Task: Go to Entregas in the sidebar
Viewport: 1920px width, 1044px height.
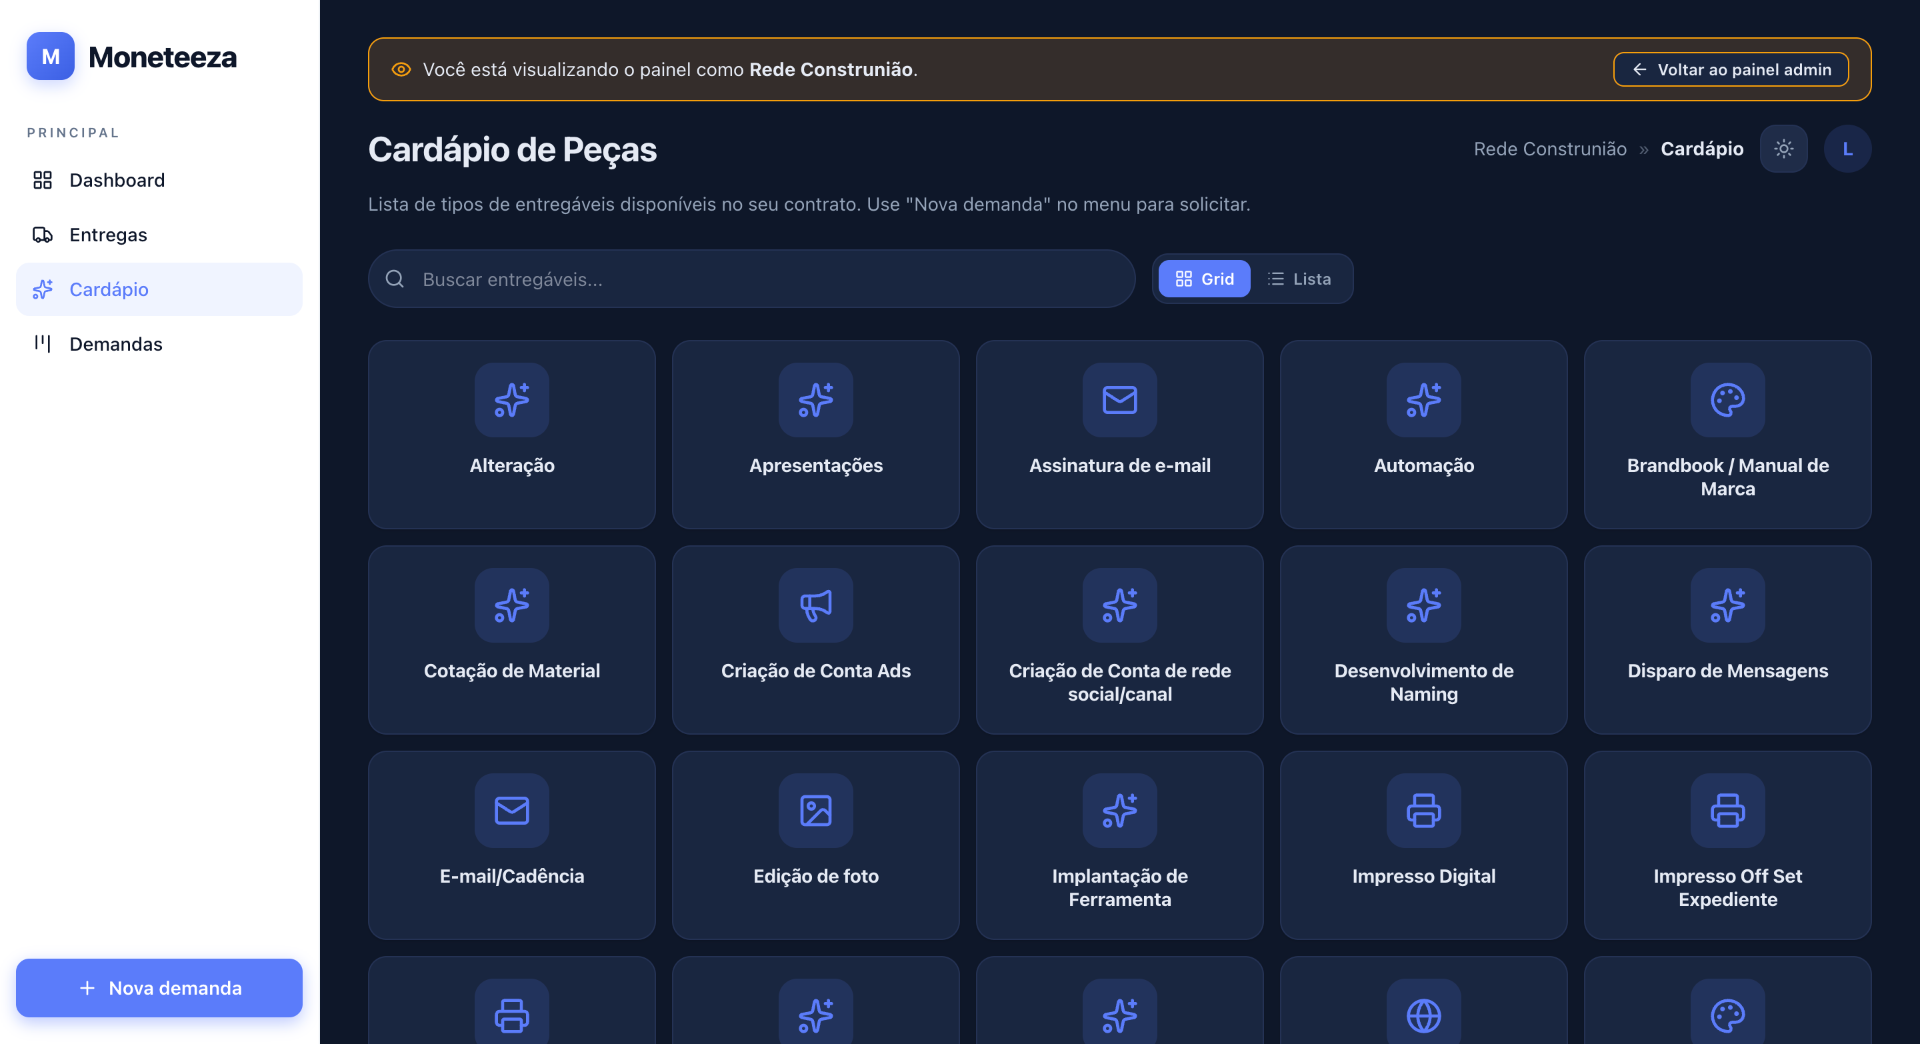Action: [x=159, y=235]
